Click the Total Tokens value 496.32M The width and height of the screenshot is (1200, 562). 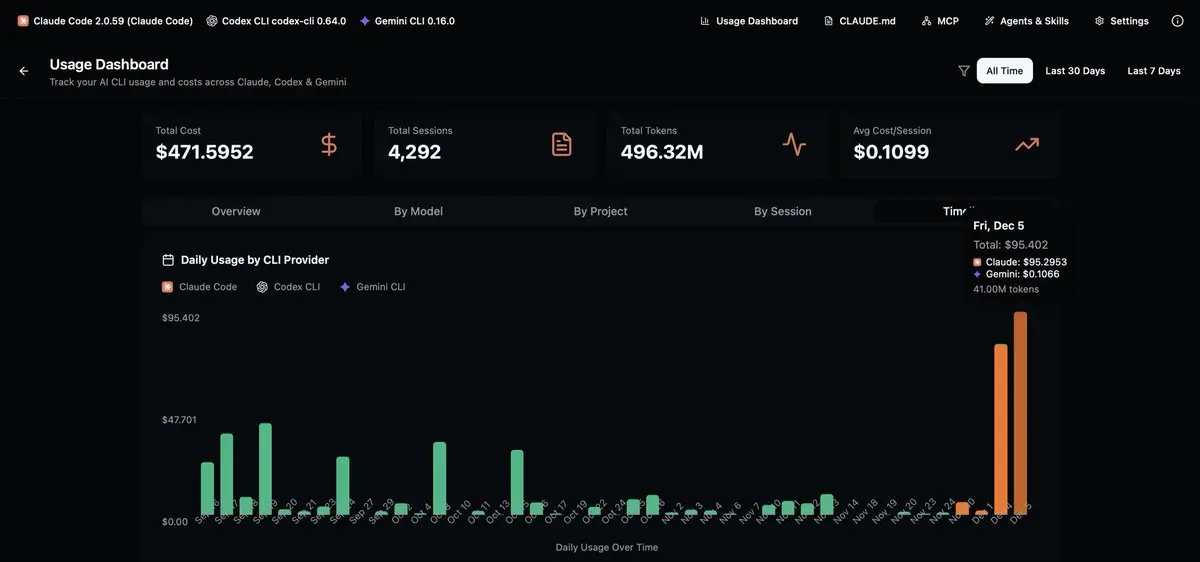tap(662, 152)
